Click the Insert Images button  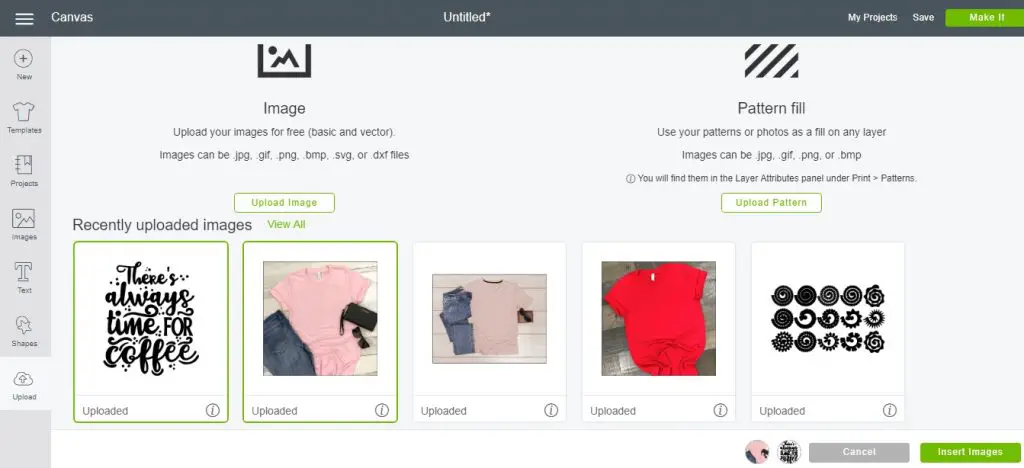(970, 452)
